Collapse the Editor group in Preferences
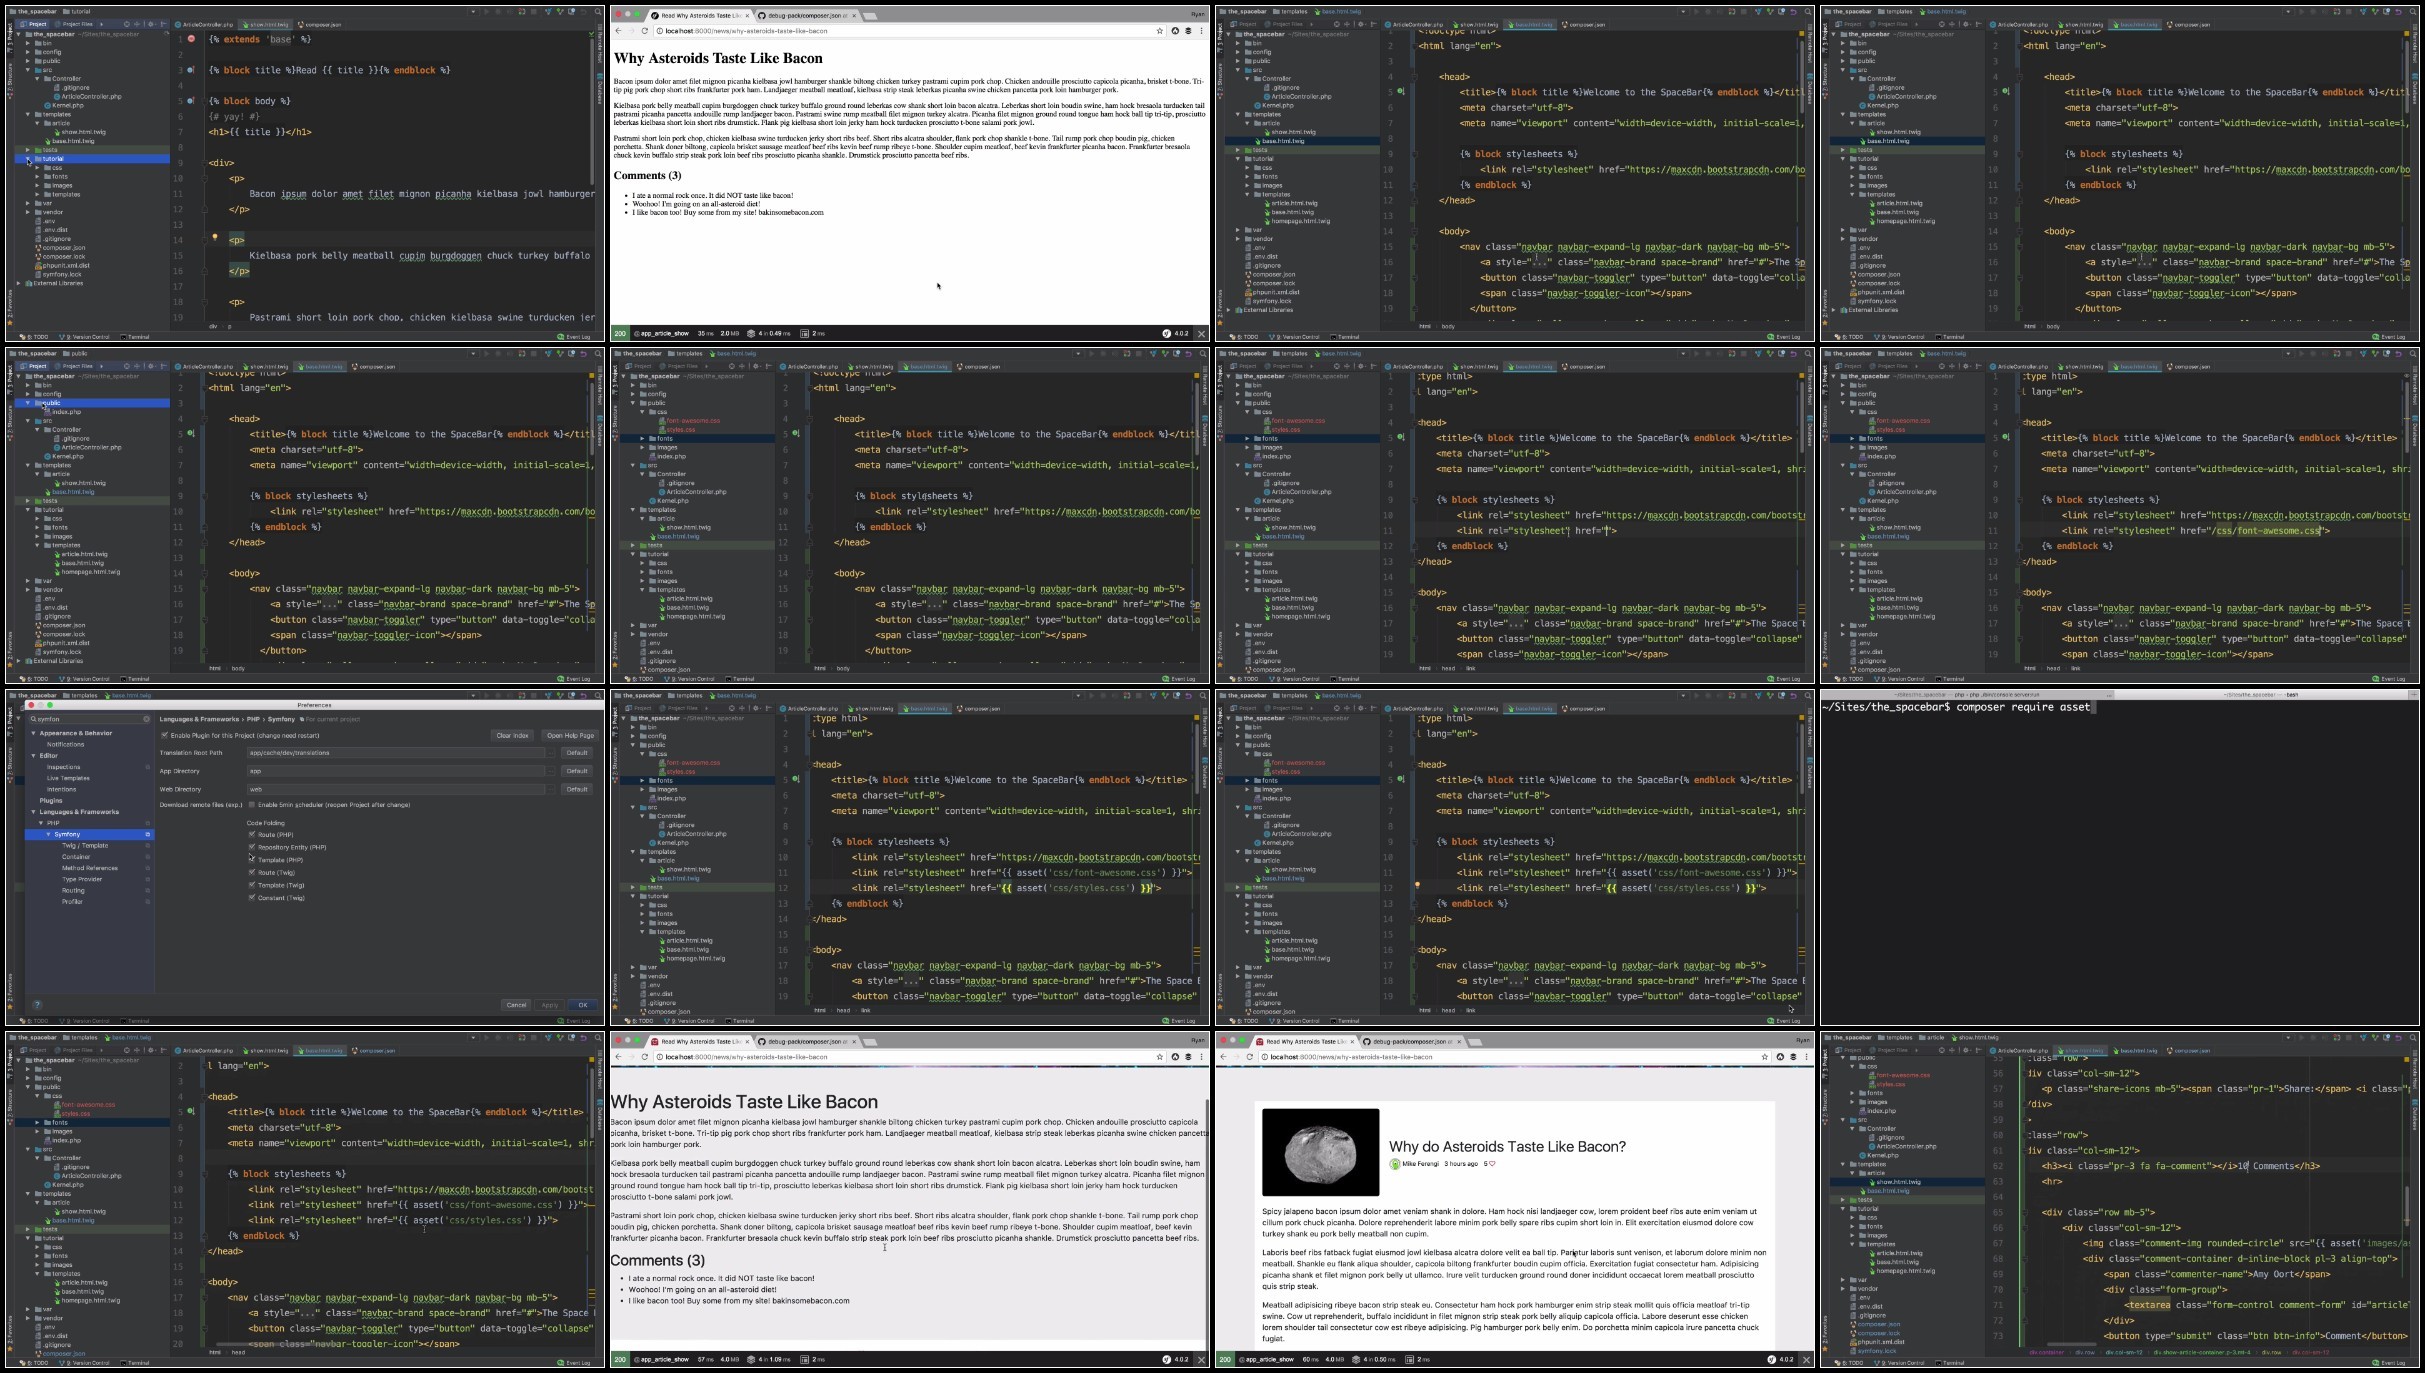This screenshot has height=1373, width=2425. coord(33,755)
